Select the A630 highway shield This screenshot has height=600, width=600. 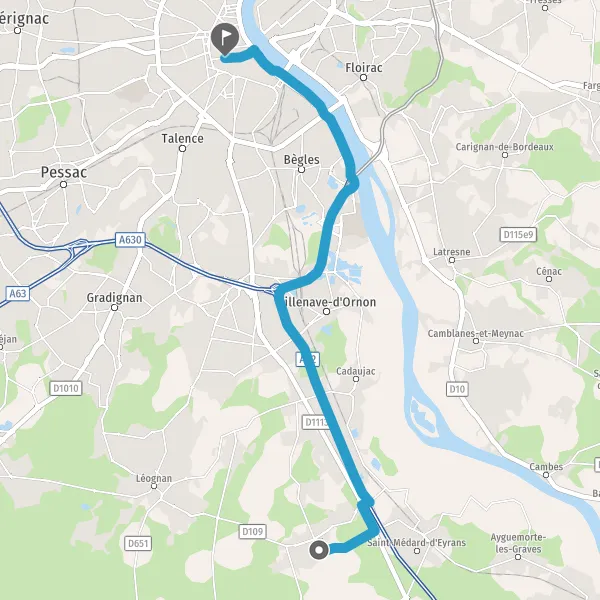[x=130, y=240]
